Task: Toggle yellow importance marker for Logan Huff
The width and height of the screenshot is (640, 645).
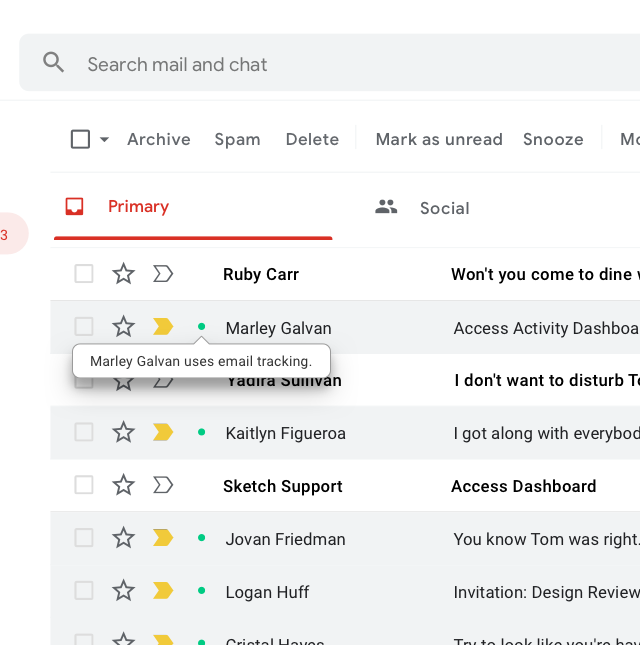Action: (x=162, y=591)
